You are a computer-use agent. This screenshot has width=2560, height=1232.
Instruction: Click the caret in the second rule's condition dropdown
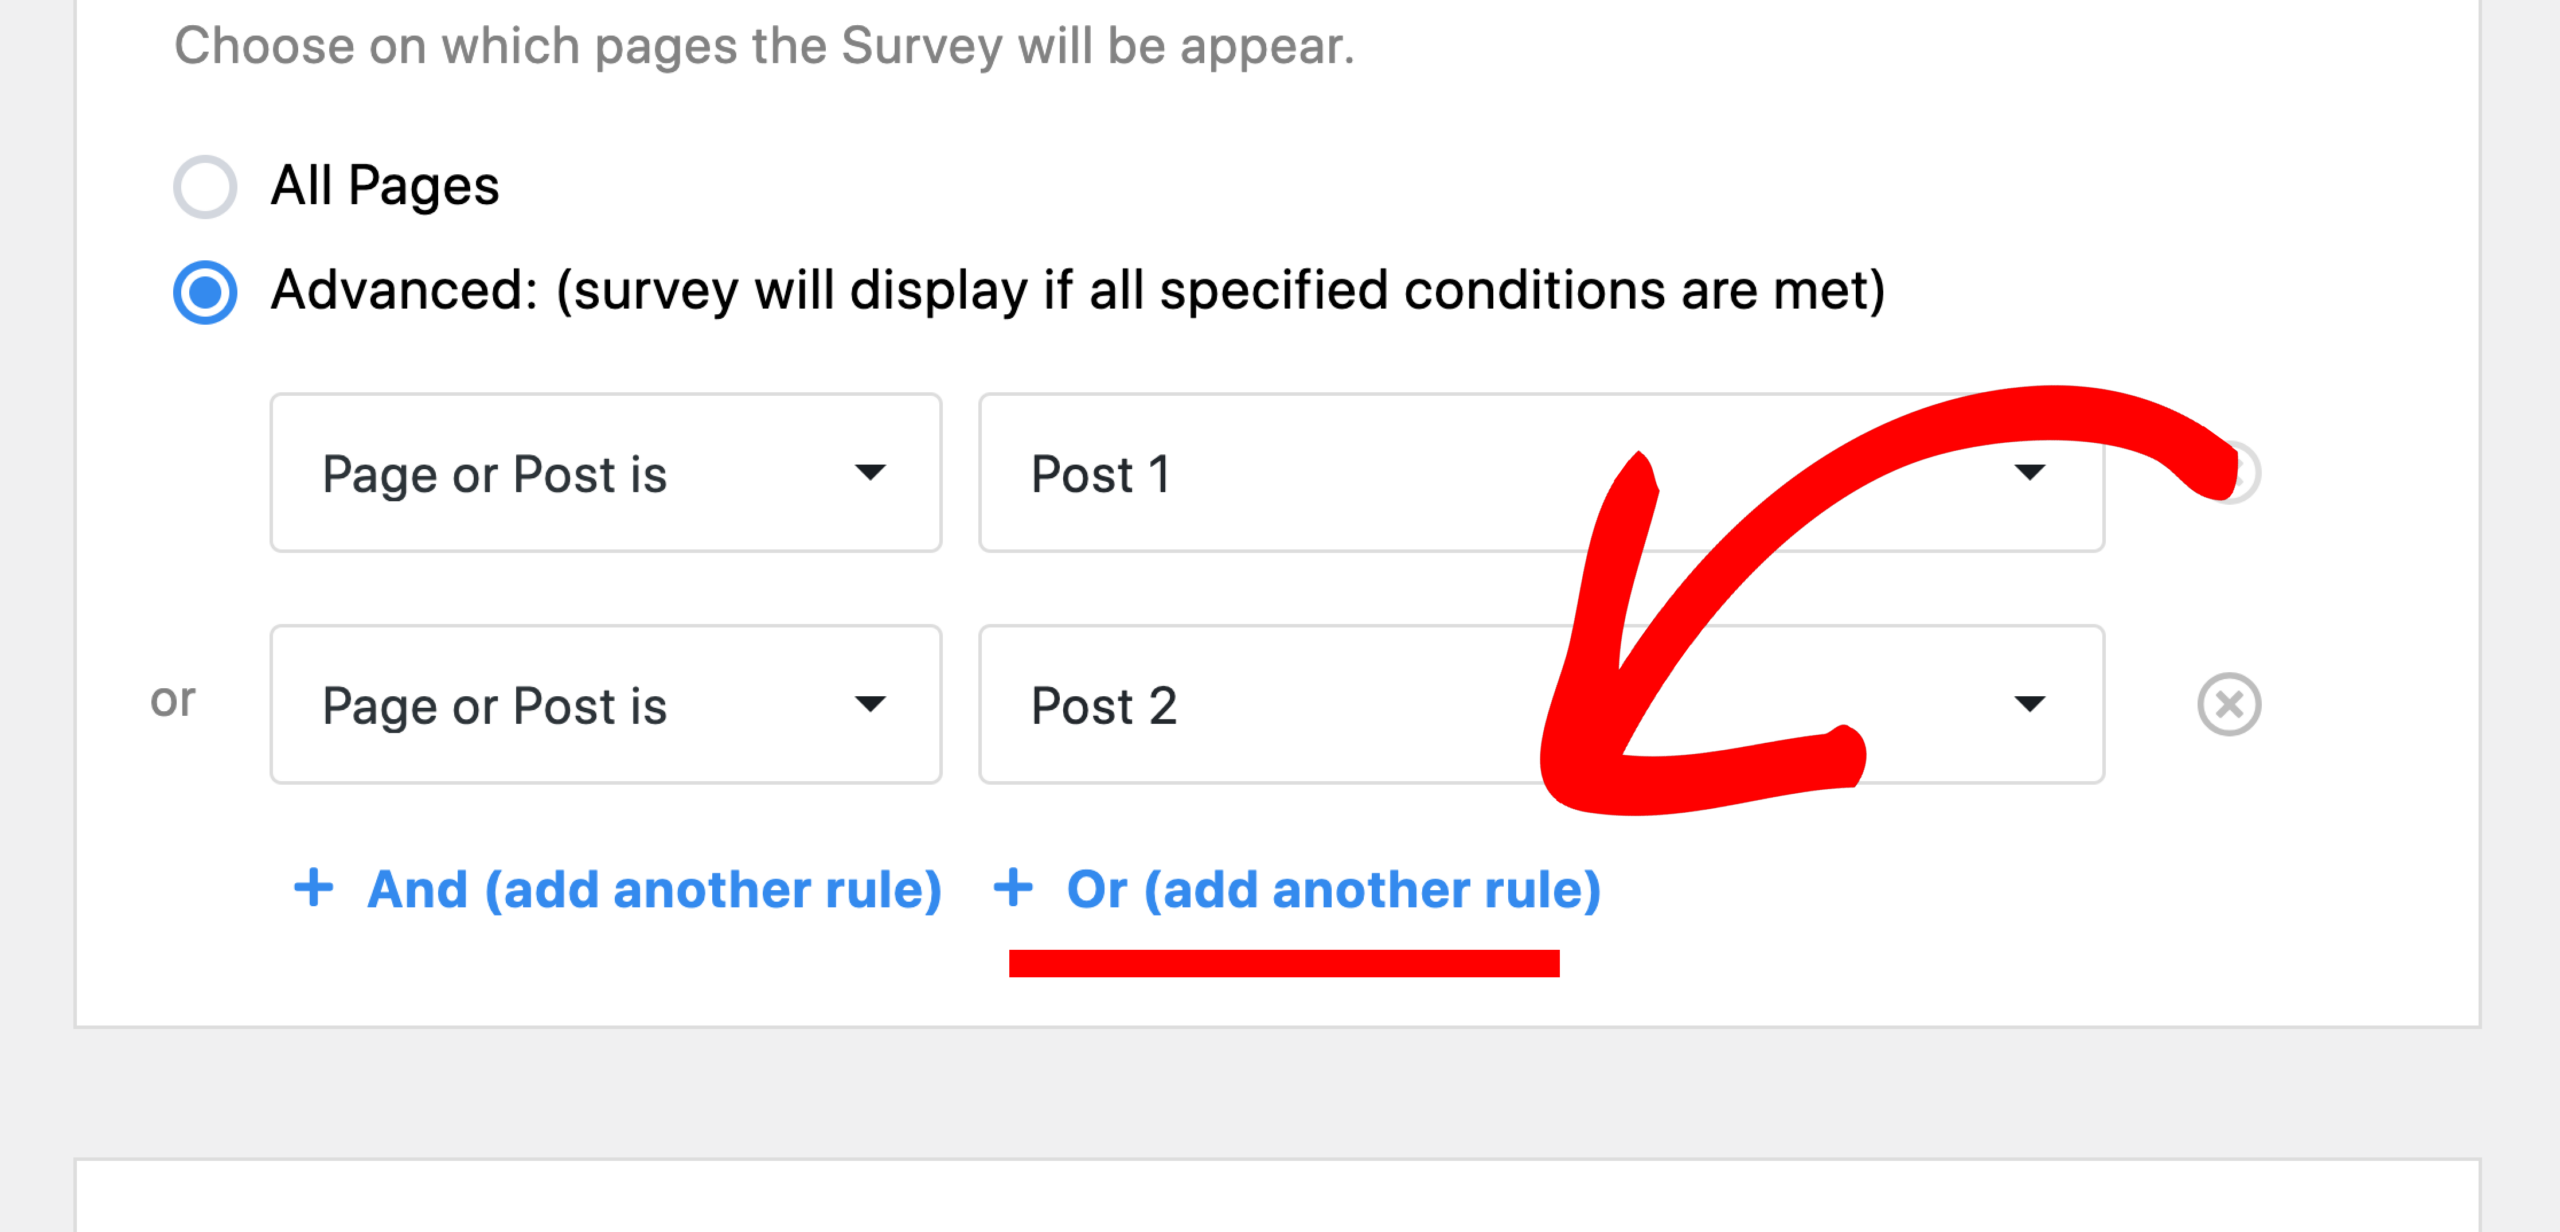click(x=870, y=705)
